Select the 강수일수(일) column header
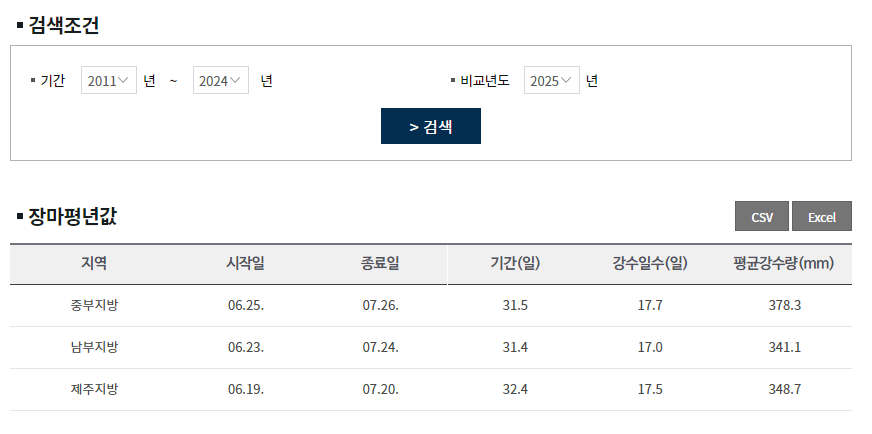 (x=650, y=263)
